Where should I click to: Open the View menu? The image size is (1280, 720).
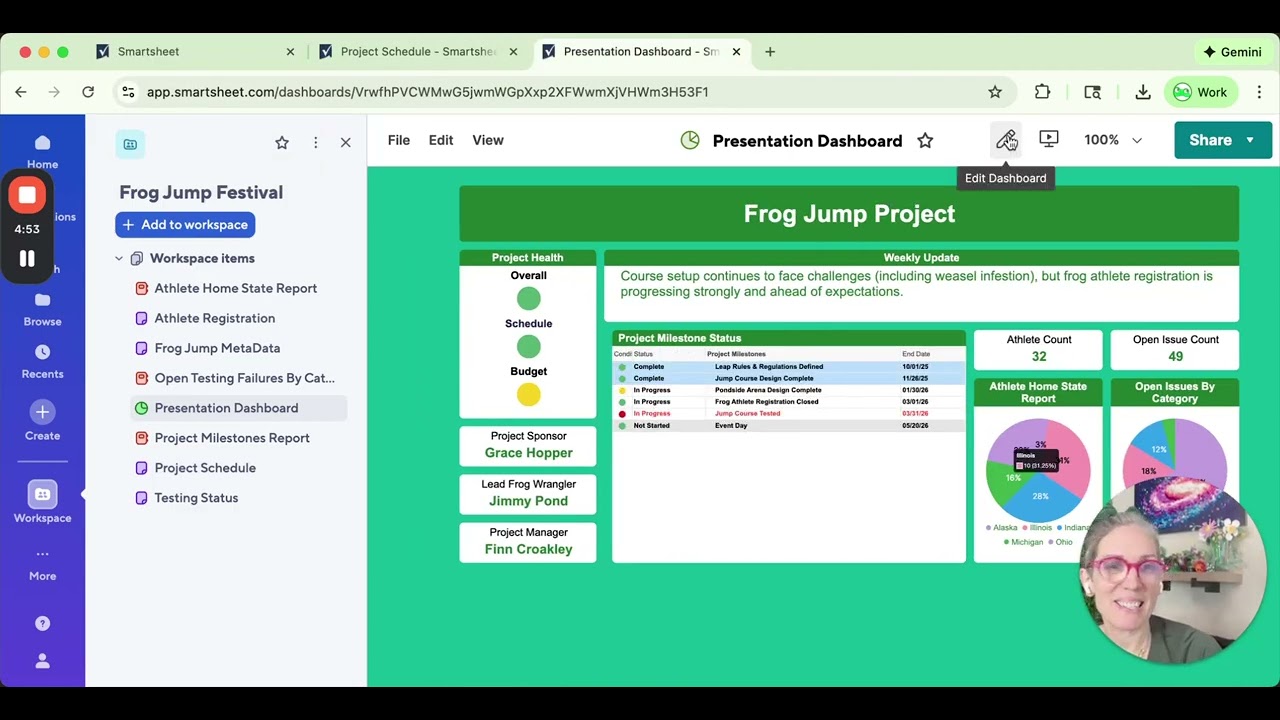pyautogui.click(x=488, y=140)
